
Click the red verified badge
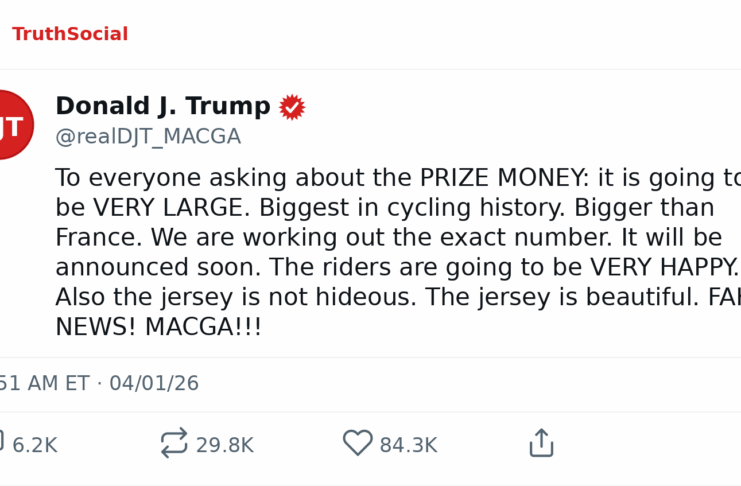click(x=292, y=107)
